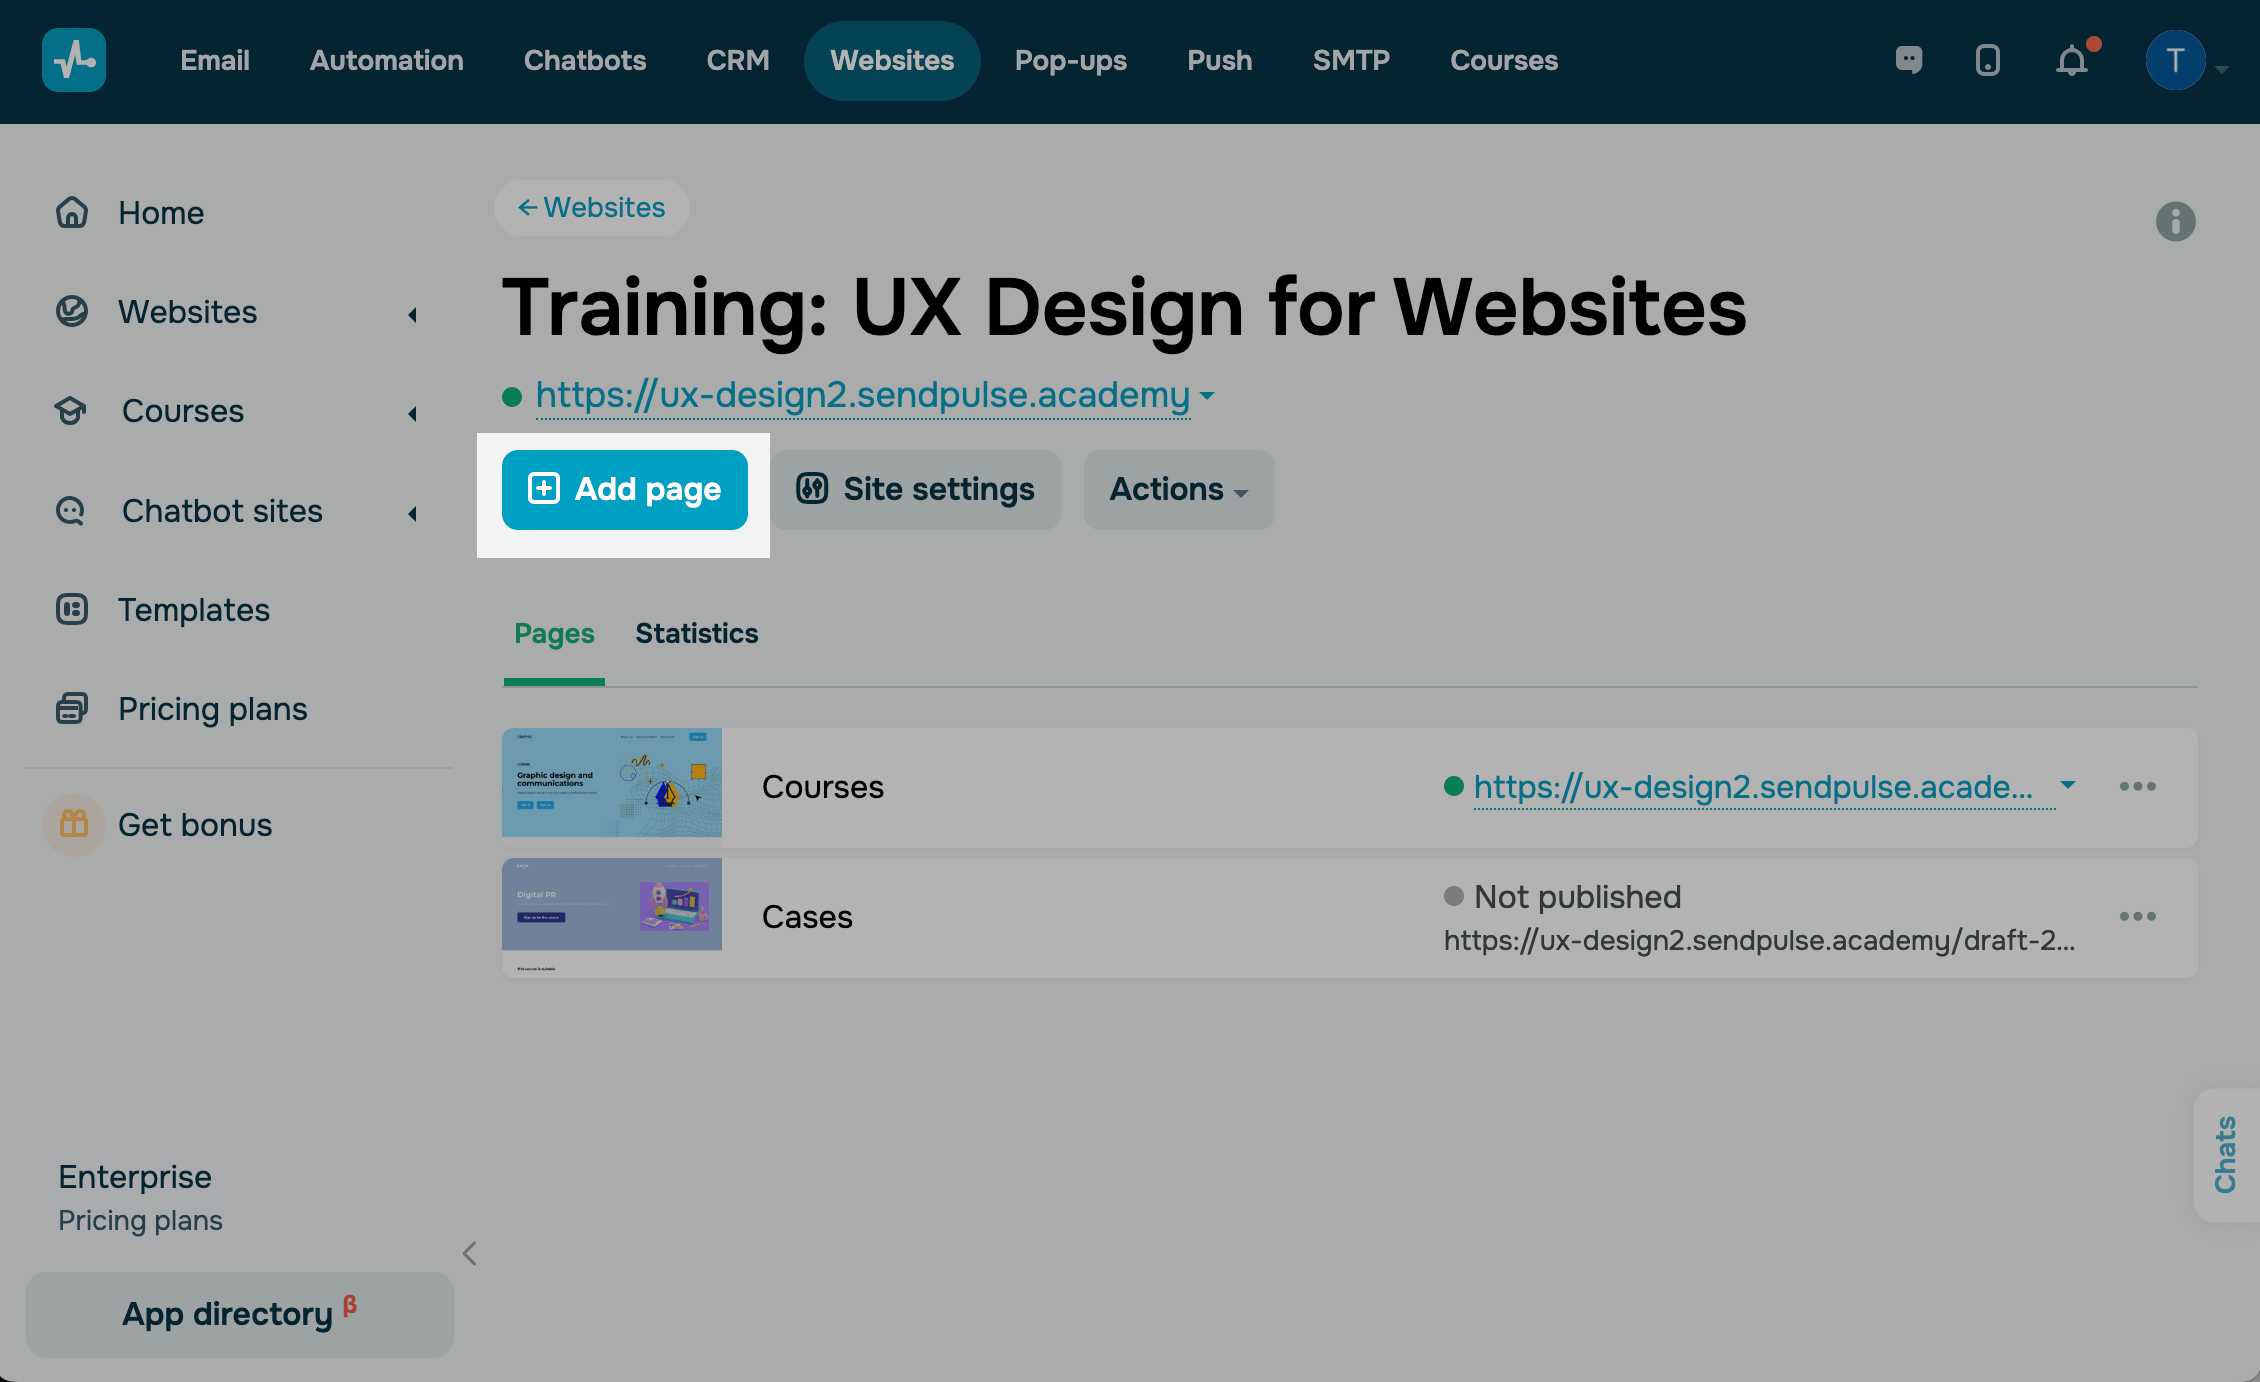
Task: Expand the Websites sidebar submenu
Action: pos(412,314)
